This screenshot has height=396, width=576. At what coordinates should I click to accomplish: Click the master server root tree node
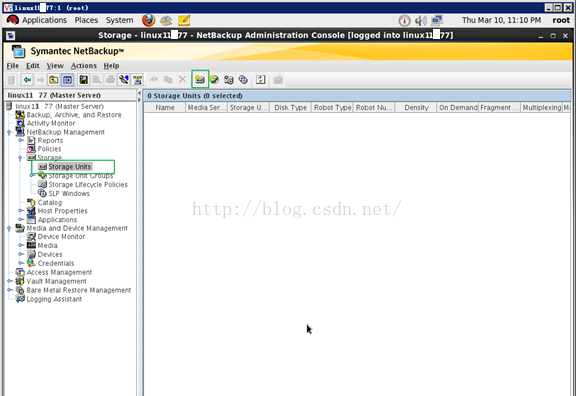pyautogui.click(x=60, y=106)
